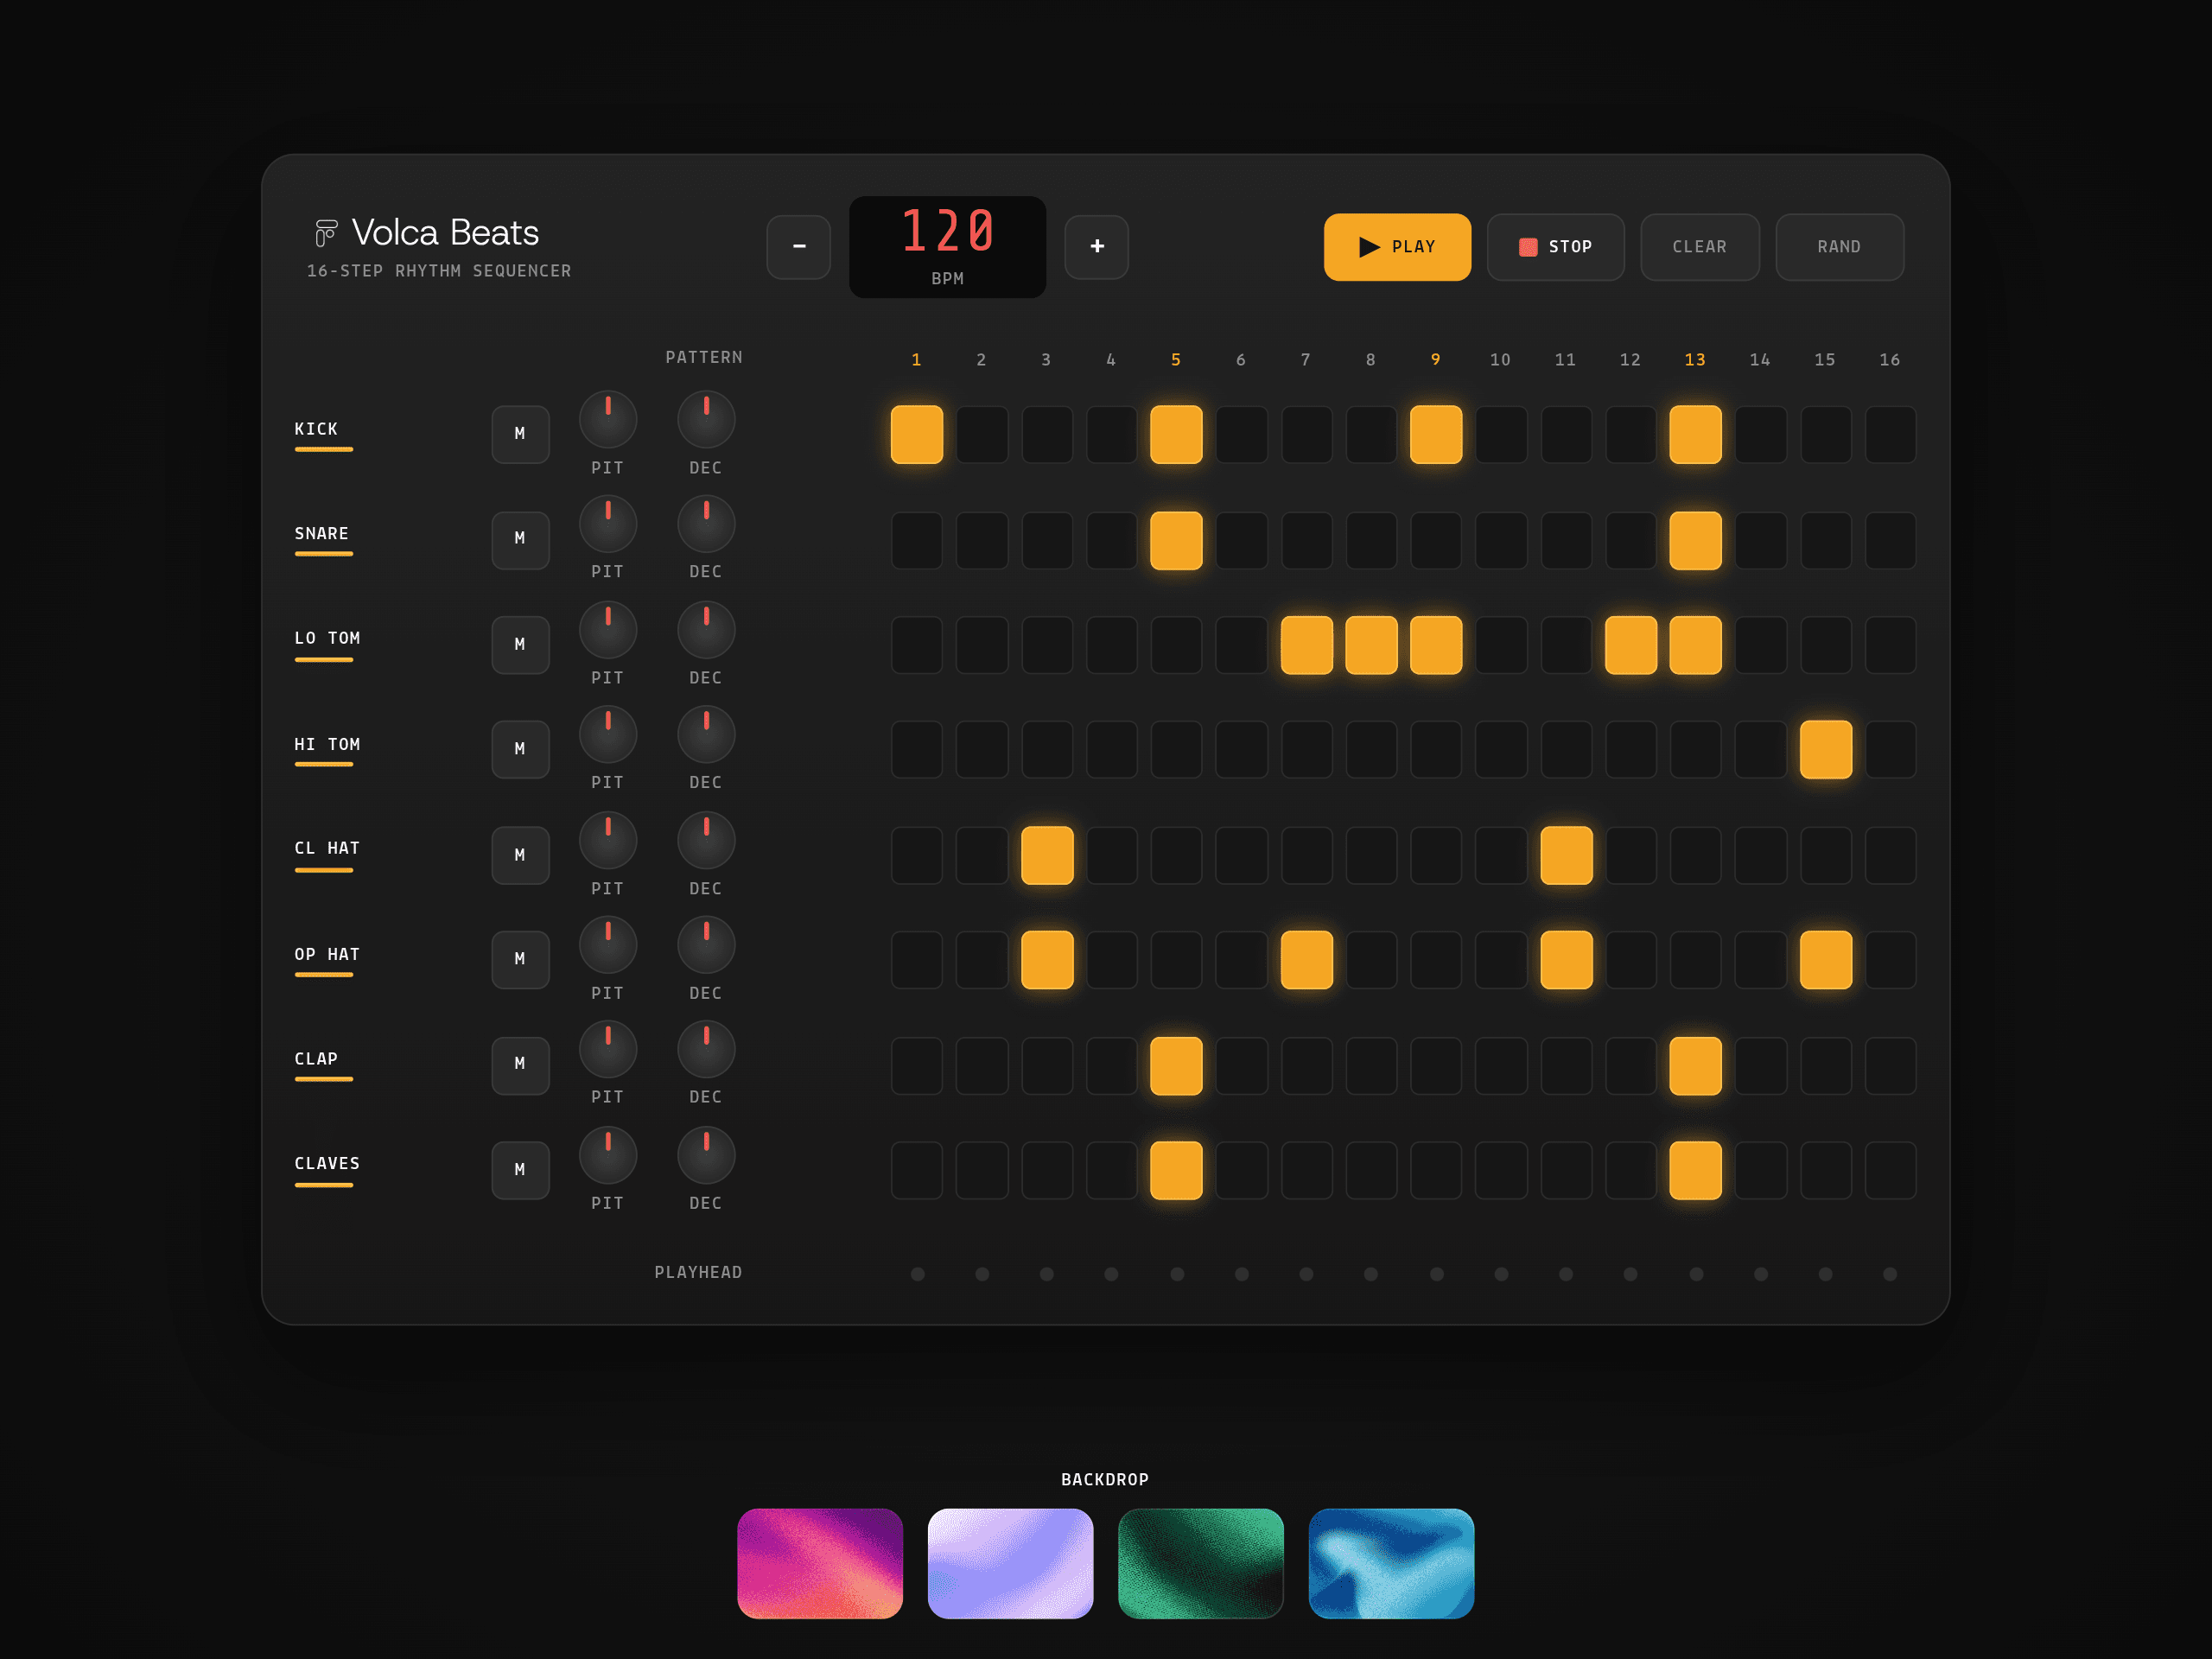This screenshot has height=1659, width=2212.
Task: Toggle OP HAT step 7 off
Action: pos(1306,960)
